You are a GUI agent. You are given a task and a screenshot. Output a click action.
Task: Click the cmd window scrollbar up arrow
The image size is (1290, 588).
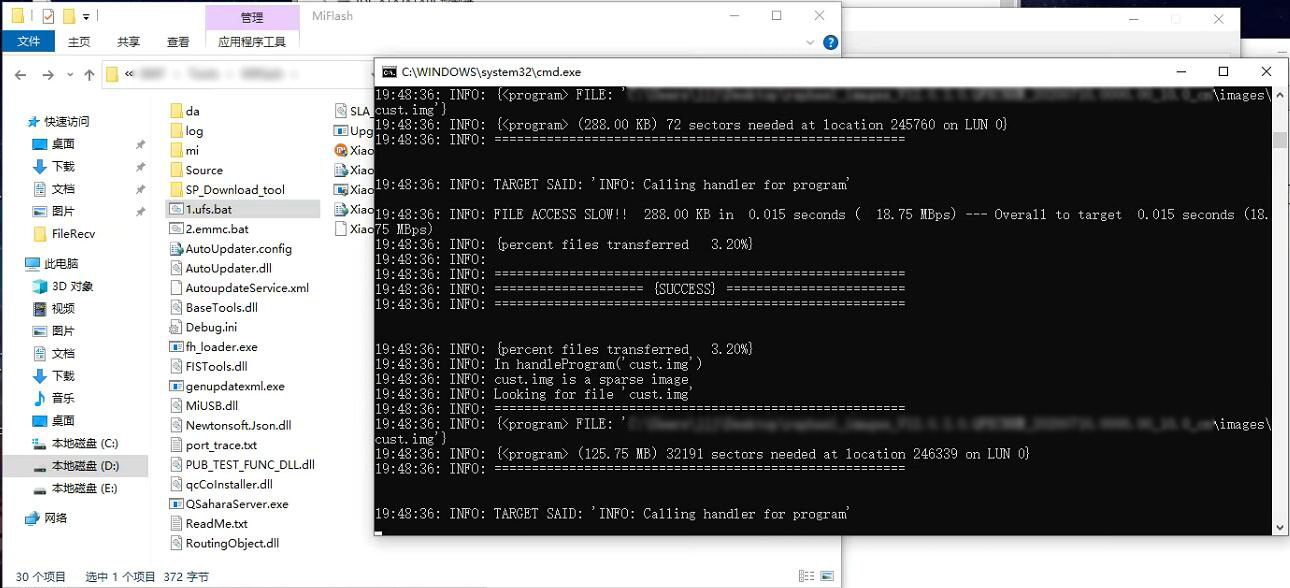pyautogui.click(x=1280, y=96)
